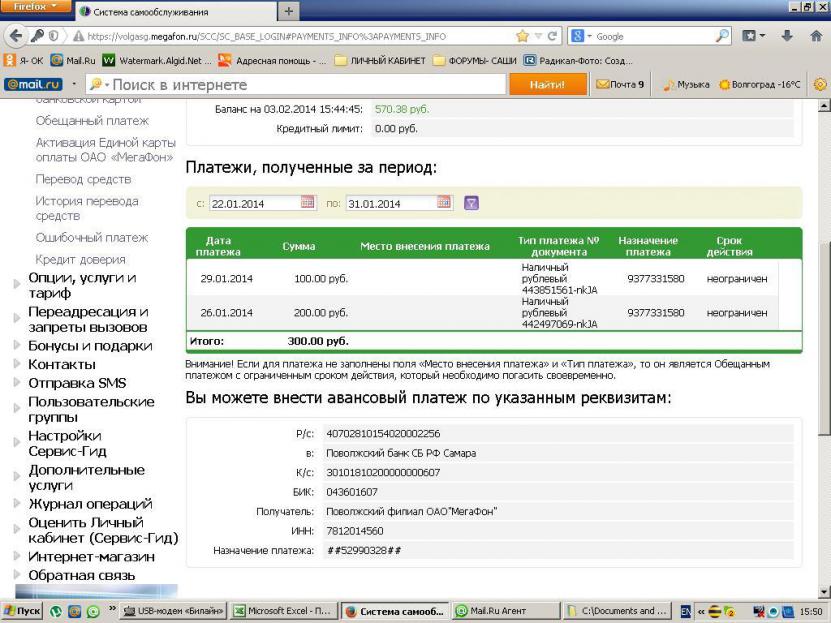Open the История перевода средств link

tap(87, 208)
